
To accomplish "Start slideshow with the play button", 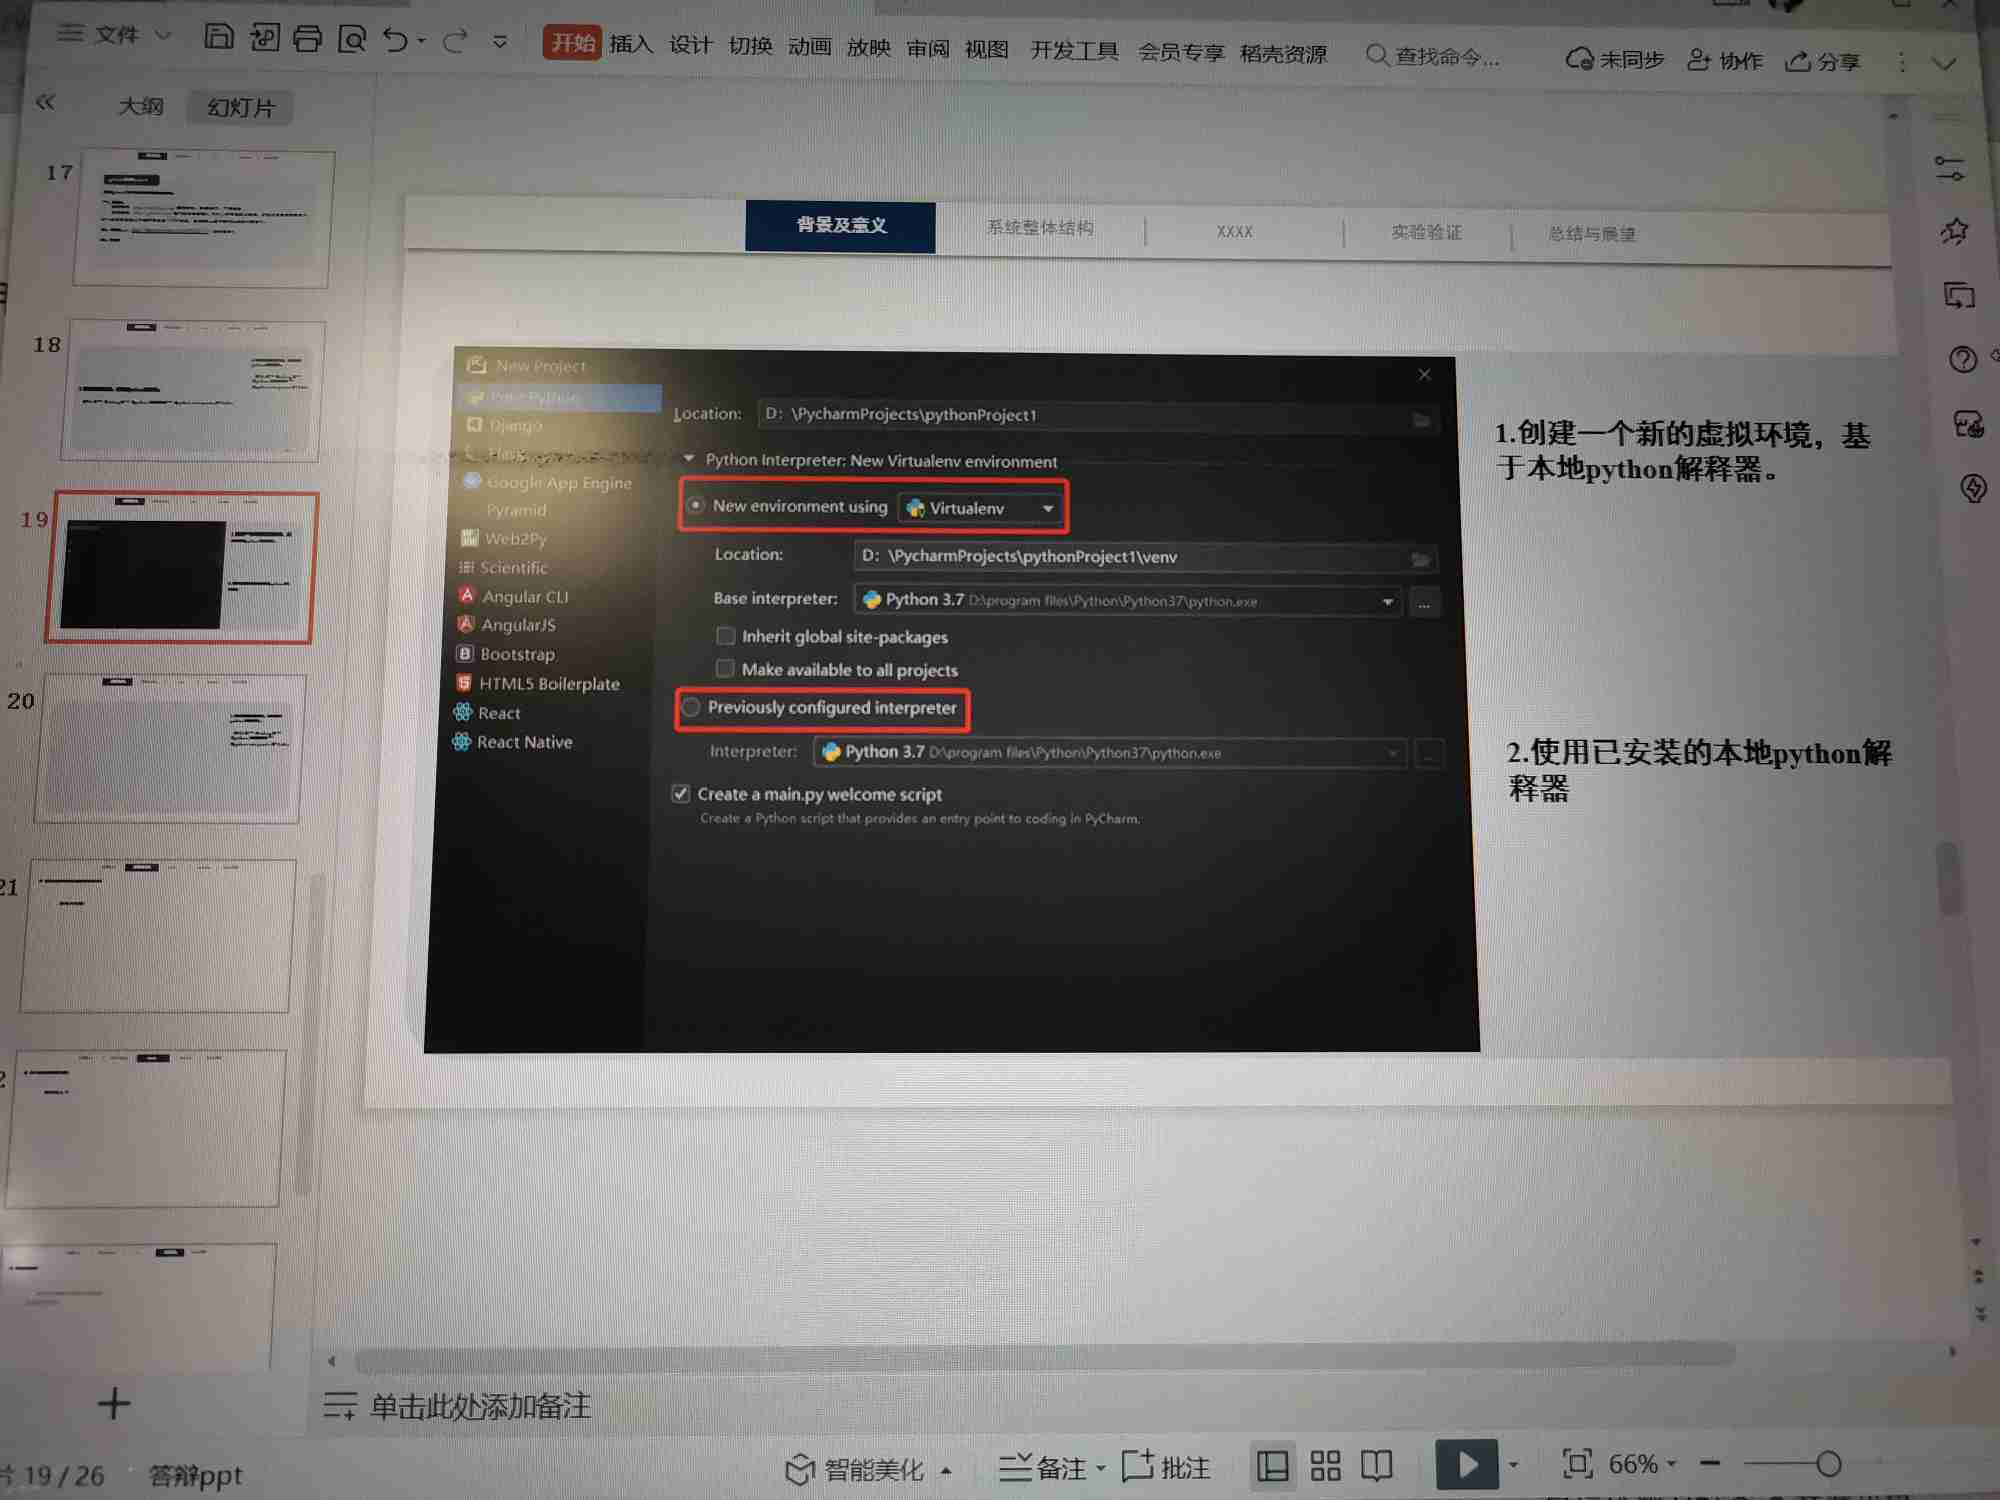I will (x=1466, y=1464).
